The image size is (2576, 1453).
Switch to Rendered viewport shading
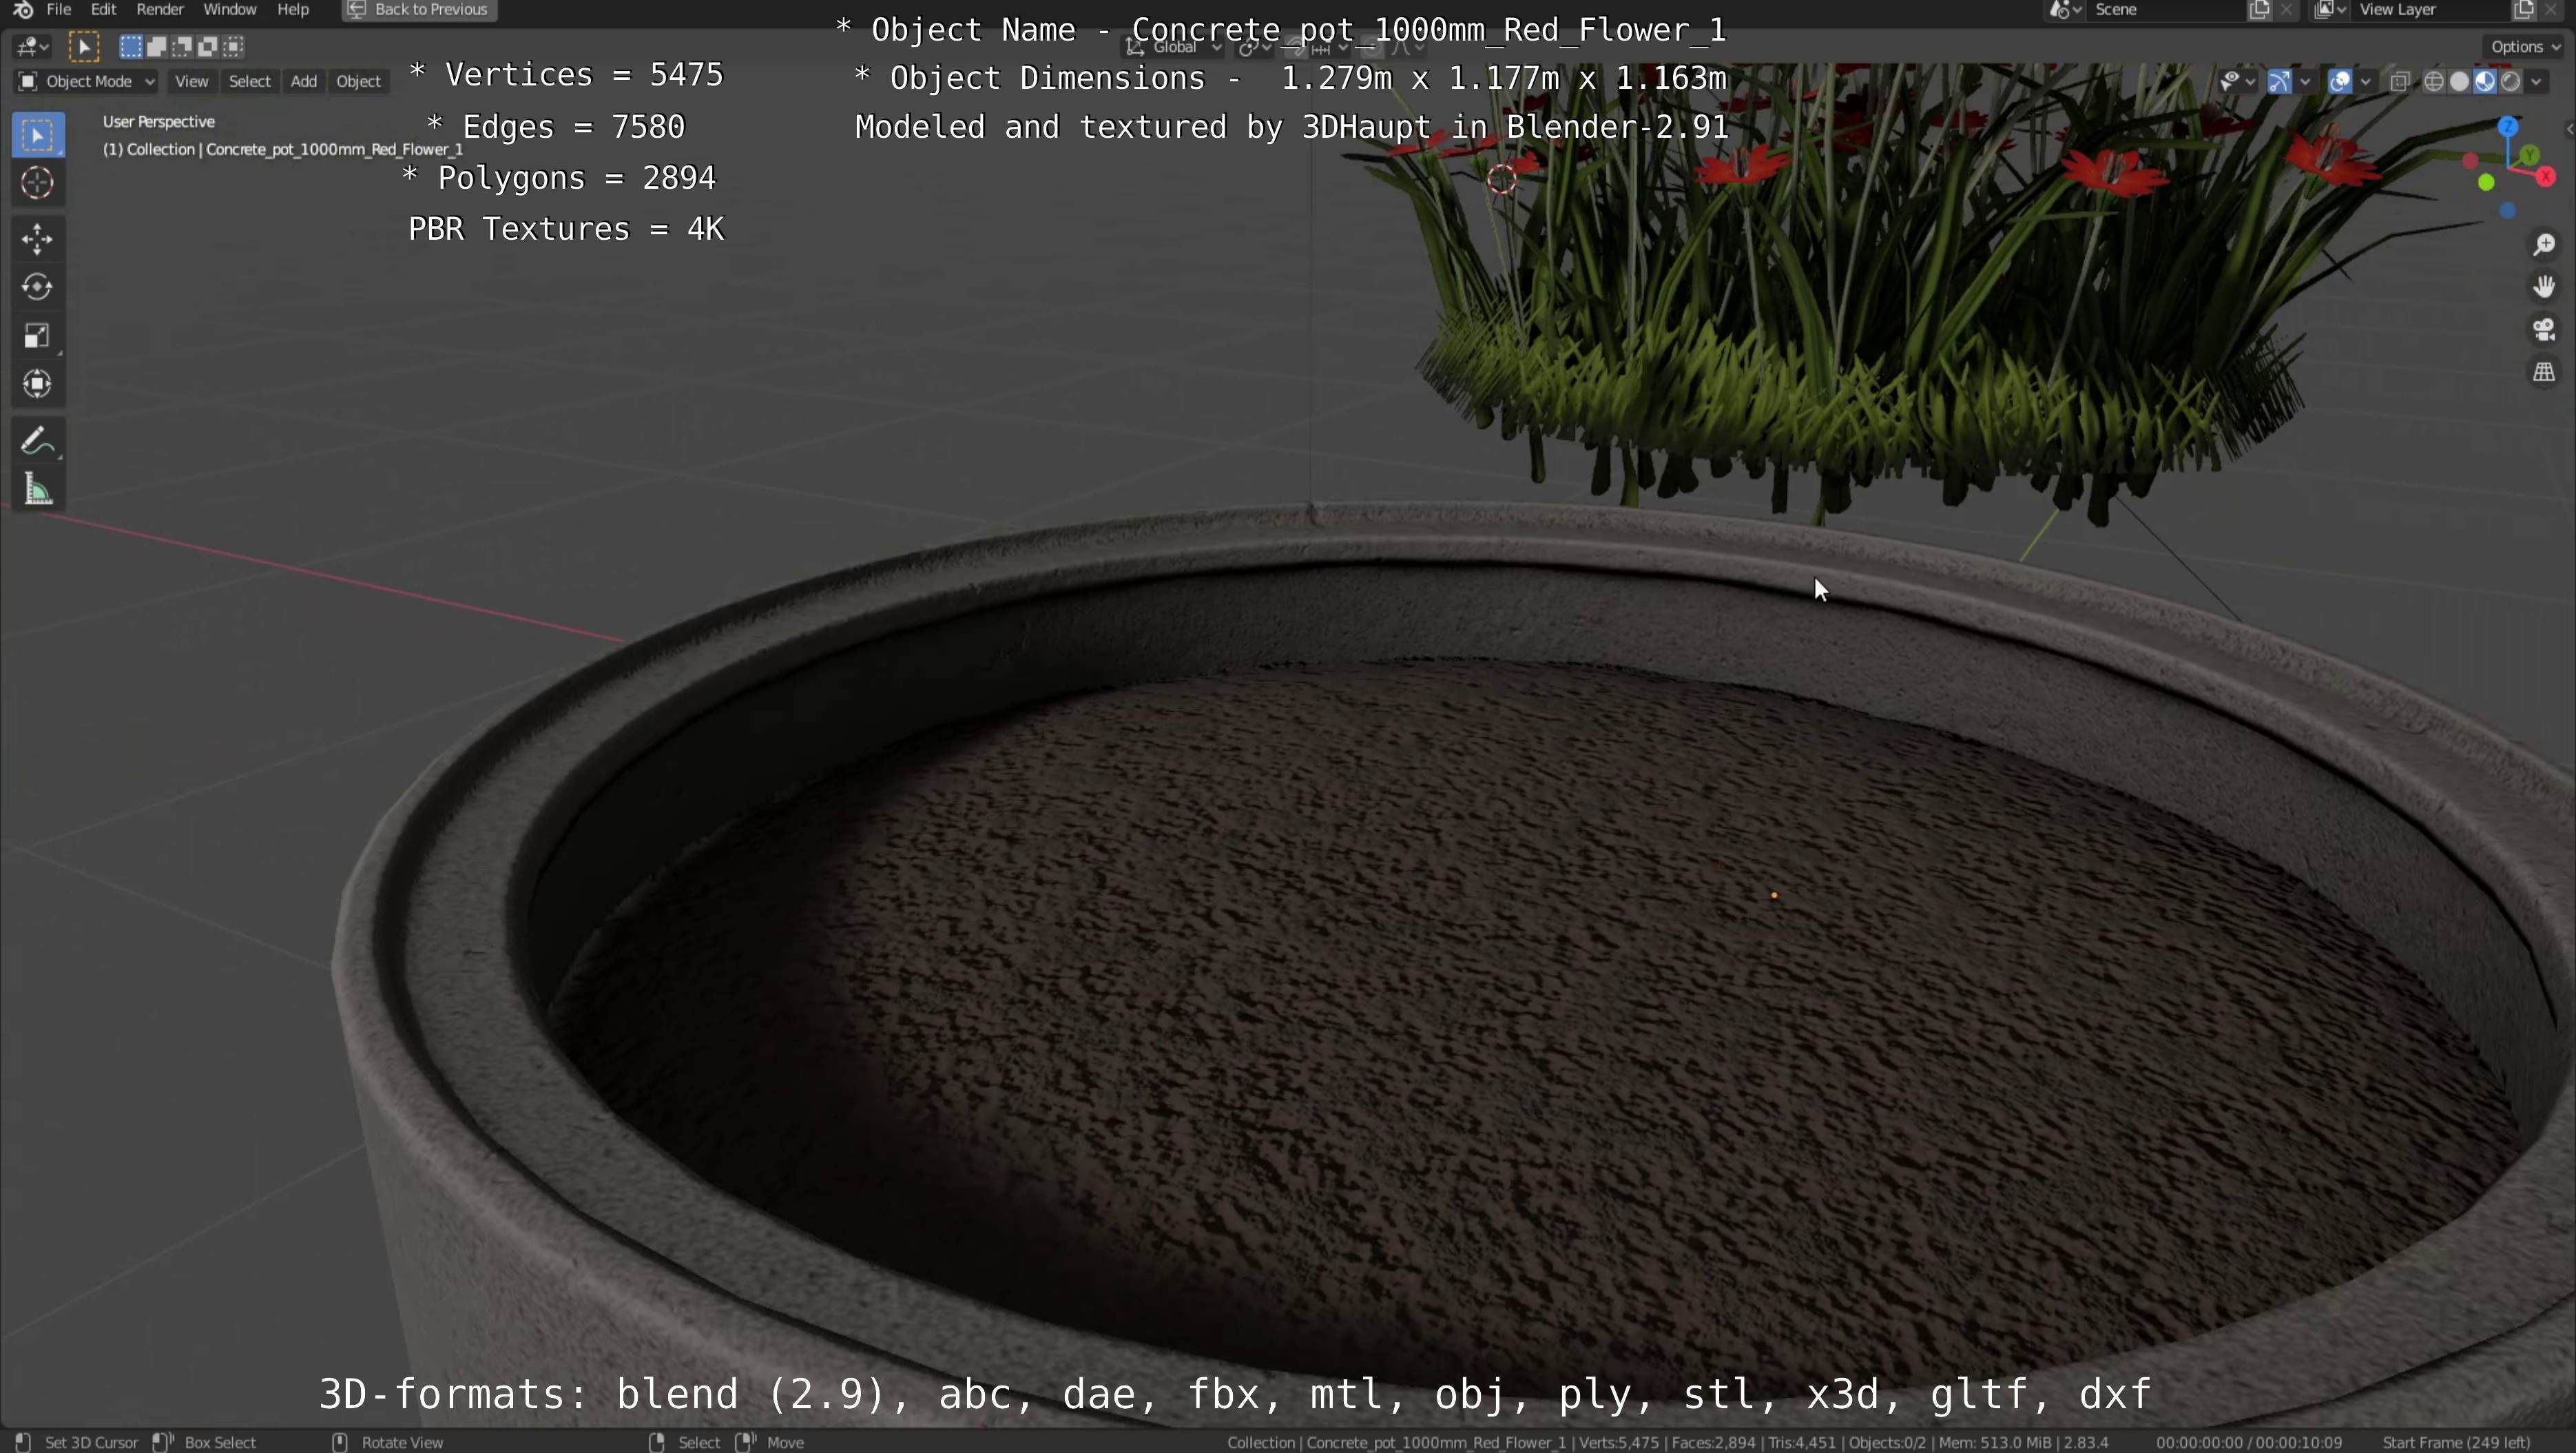[x=2510, y=82]
